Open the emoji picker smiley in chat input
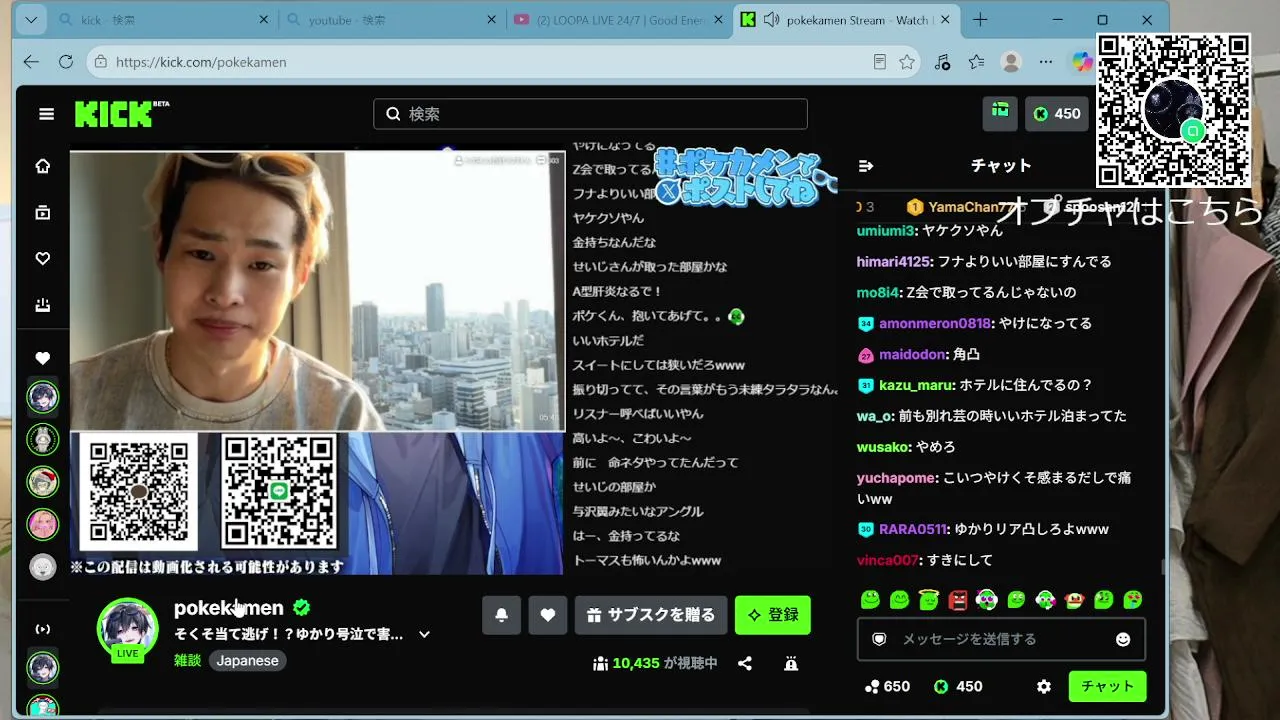Image resolution: width=1280 pixels, height=720 pixels. (x=1123, y=639)
